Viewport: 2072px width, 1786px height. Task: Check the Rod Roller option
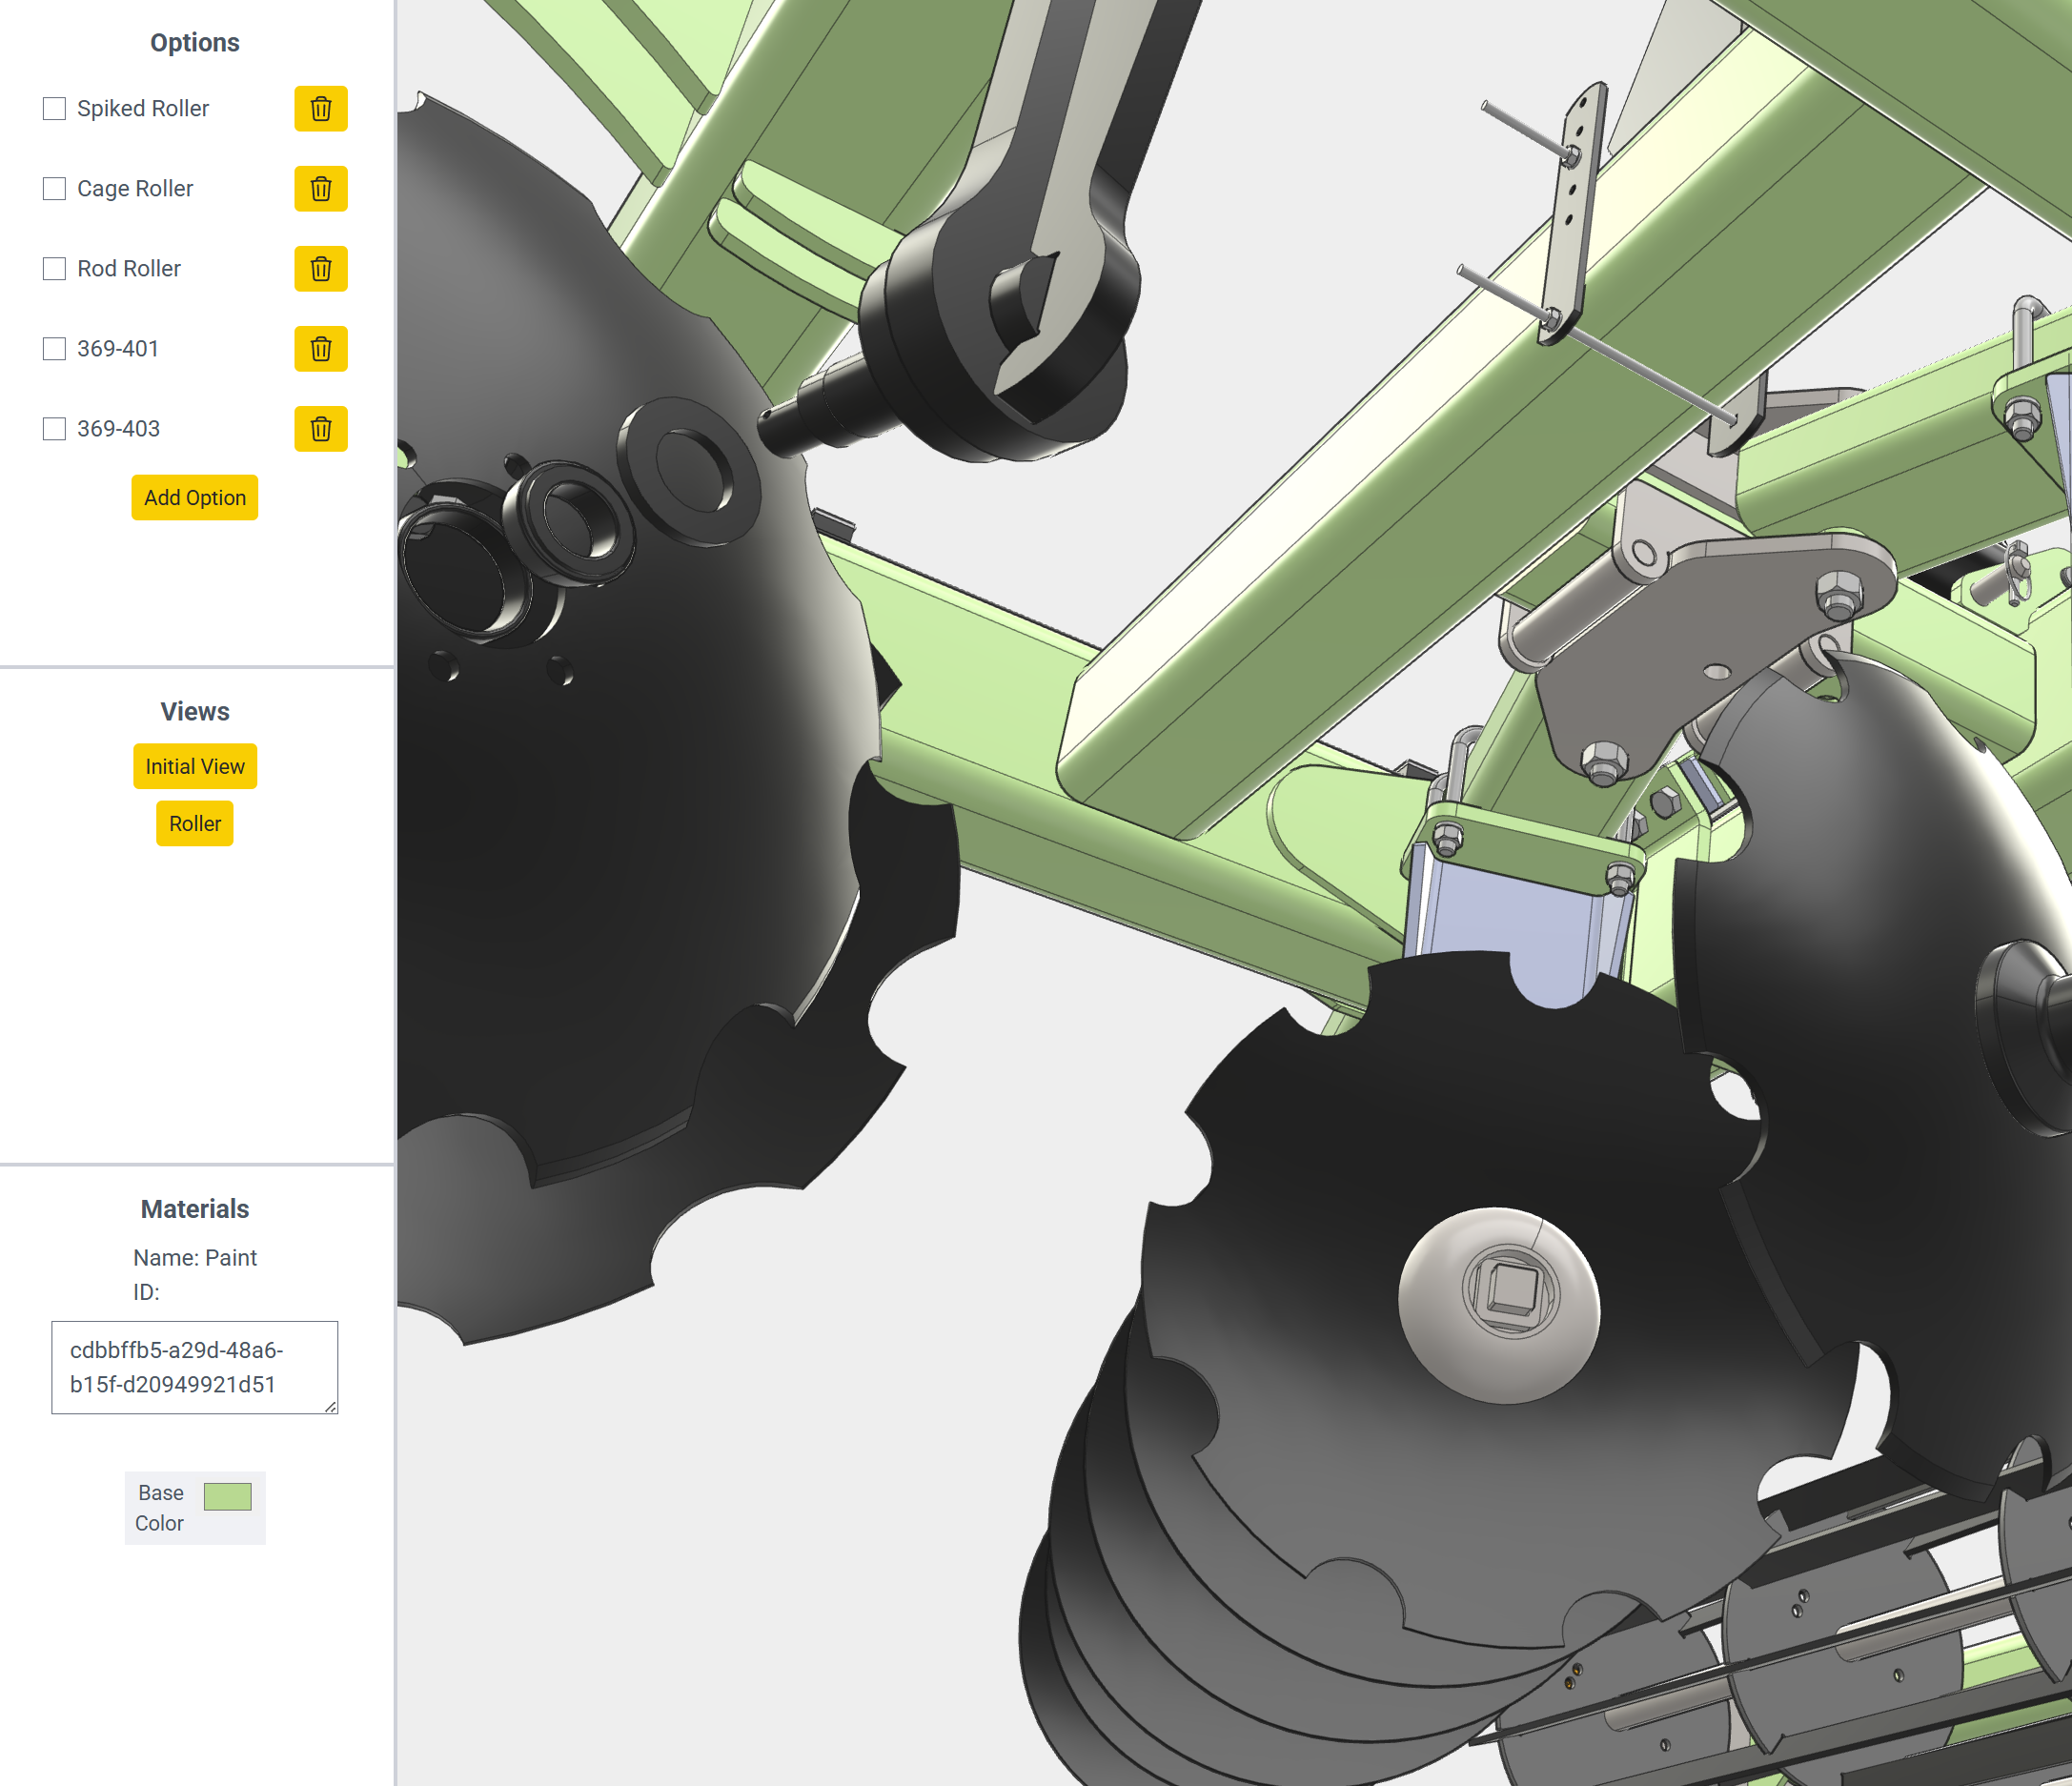(55, 268)
